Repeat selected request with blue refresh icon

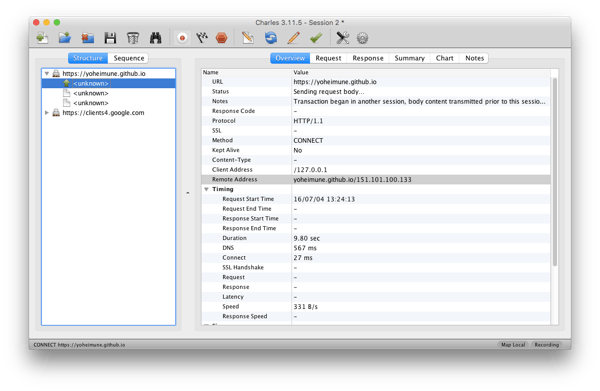(x=271, y=38)
